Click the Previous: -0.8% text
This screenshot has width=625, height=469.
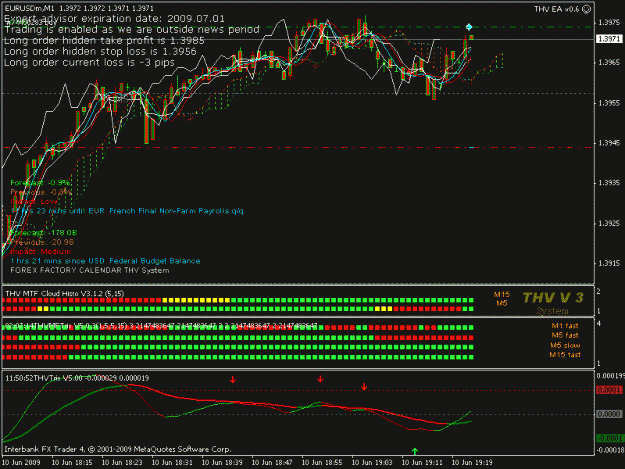click(x=41, y=192)
